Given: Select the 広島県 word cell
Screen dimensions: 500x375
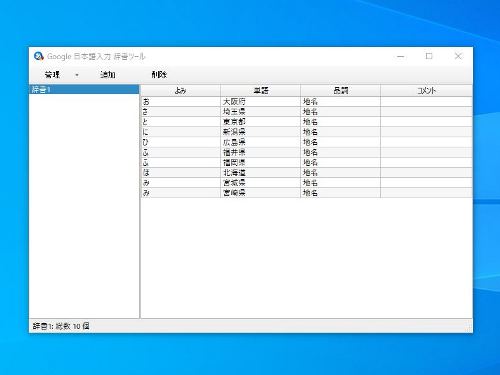Looking at the screenshot, I should click(260, 142).
